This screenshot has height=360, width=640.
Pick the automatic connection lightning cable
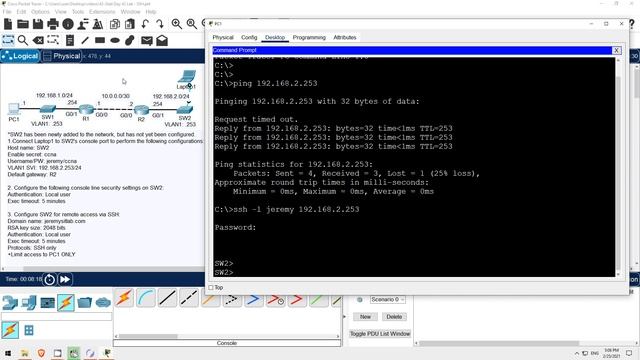coord(124,298)
